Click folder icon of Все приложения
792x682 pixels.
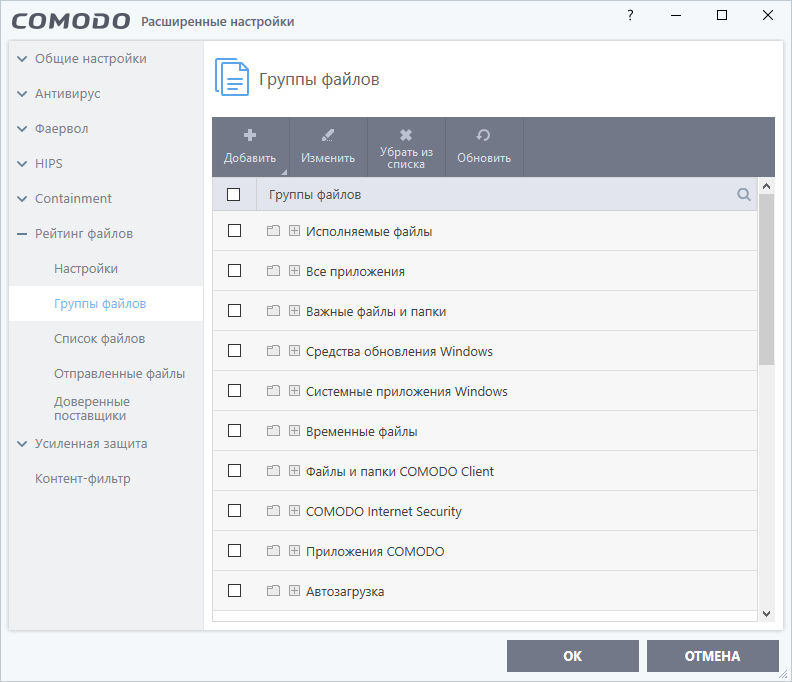coord(273,271)
